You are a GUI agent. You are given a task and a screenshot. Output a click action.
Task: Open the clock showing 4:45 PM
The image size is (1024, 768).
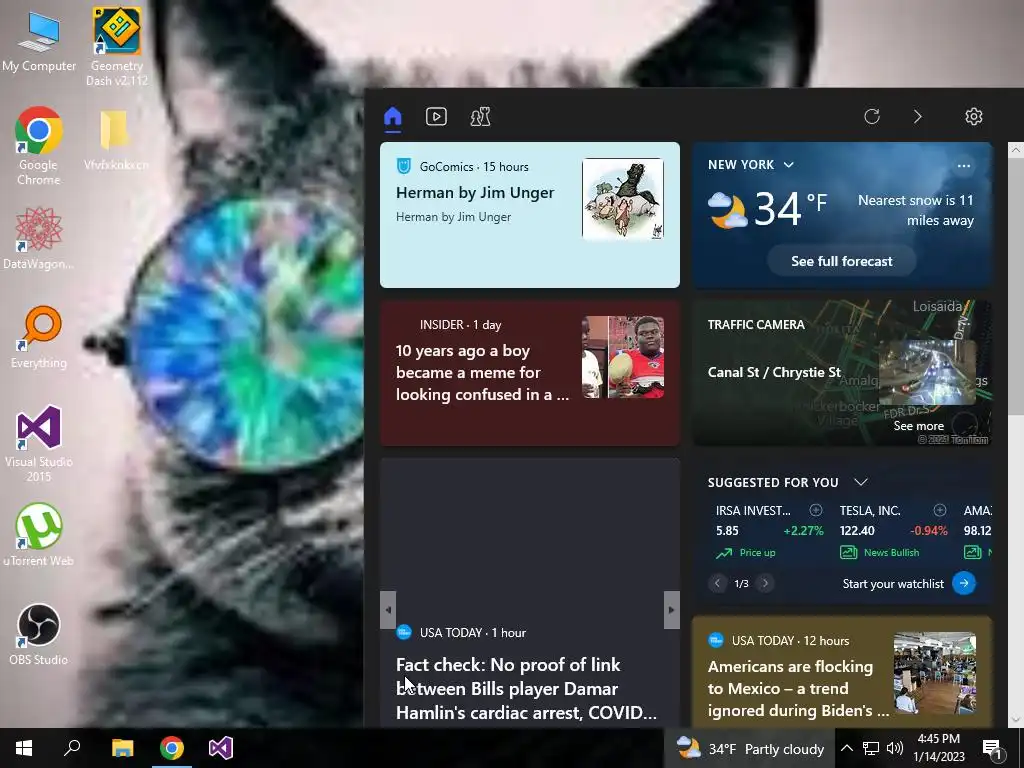(938, 748)
